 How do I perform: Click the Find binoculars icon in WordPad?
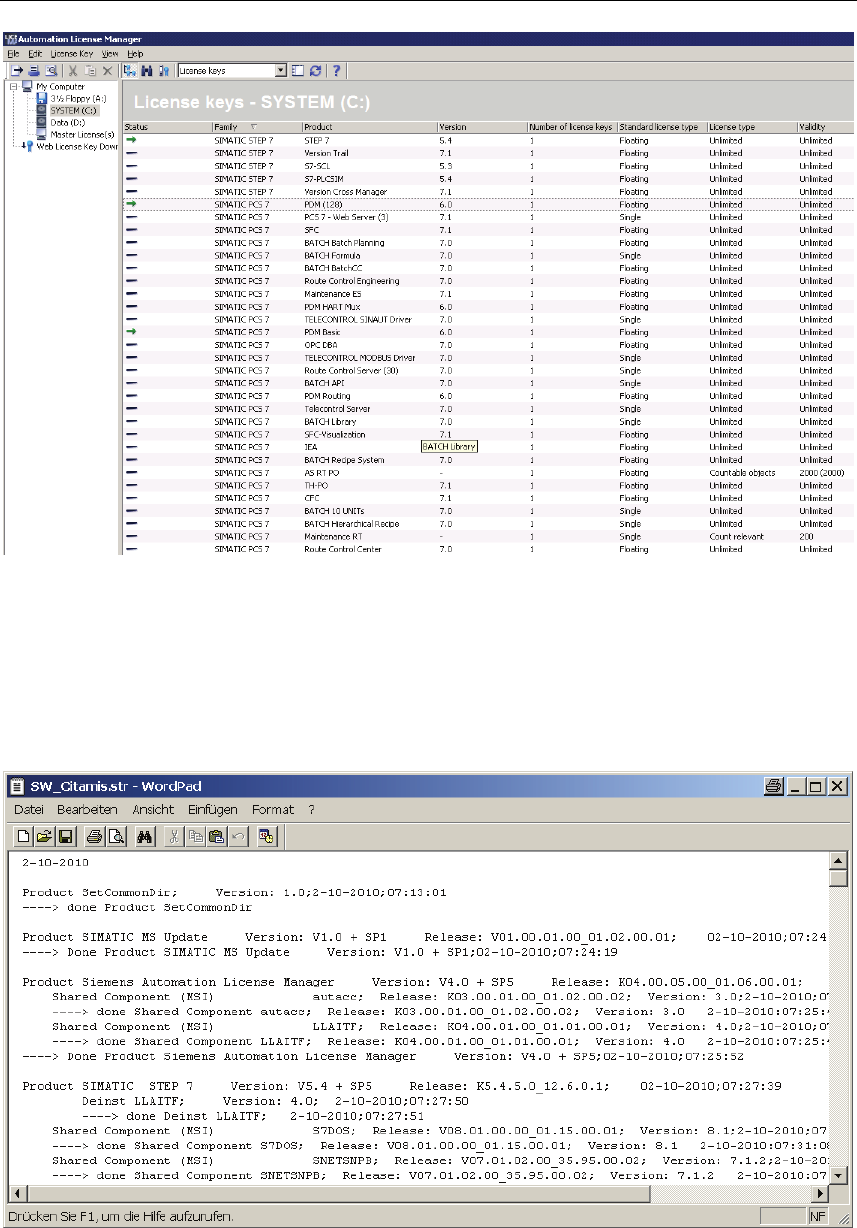(x=143, y=838)
